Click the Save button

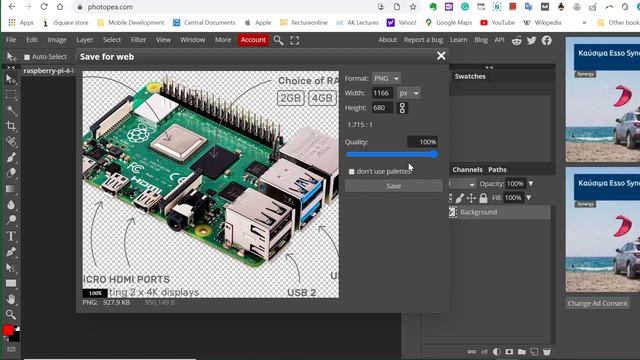click(393, 186)
